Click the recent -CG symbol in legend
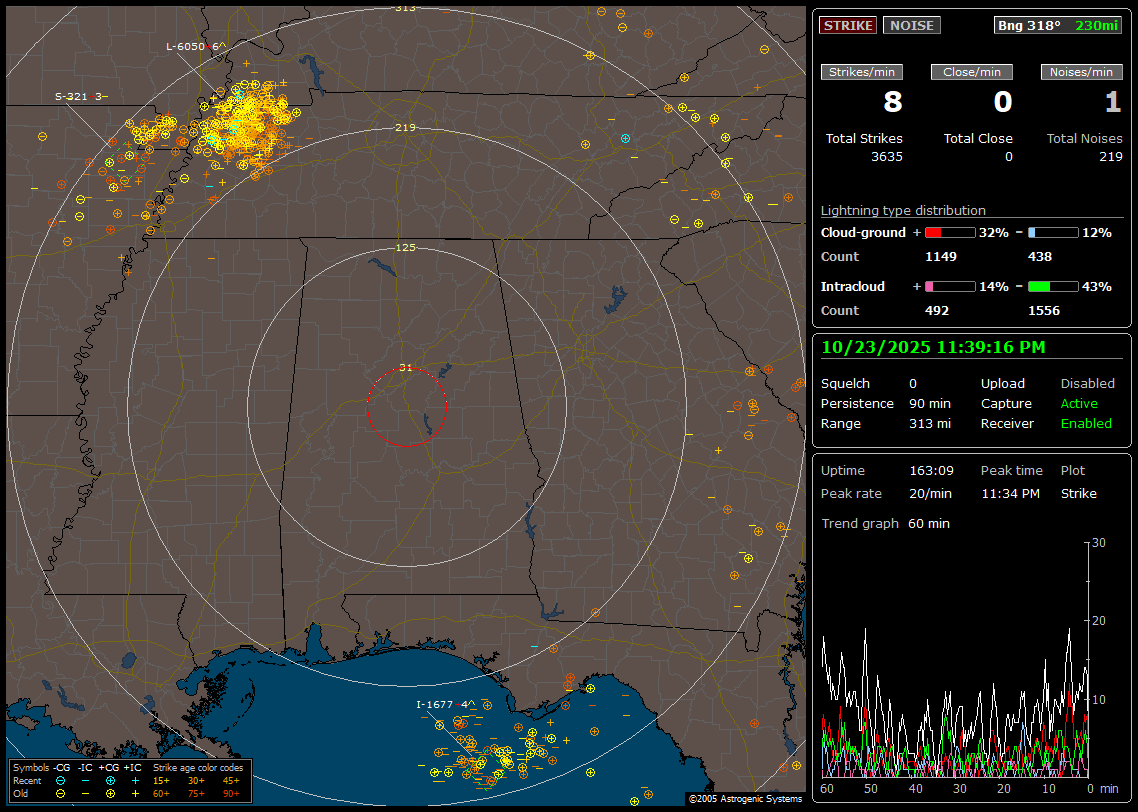This screenshot has width=1138, height=812. (x=61, y=780)
